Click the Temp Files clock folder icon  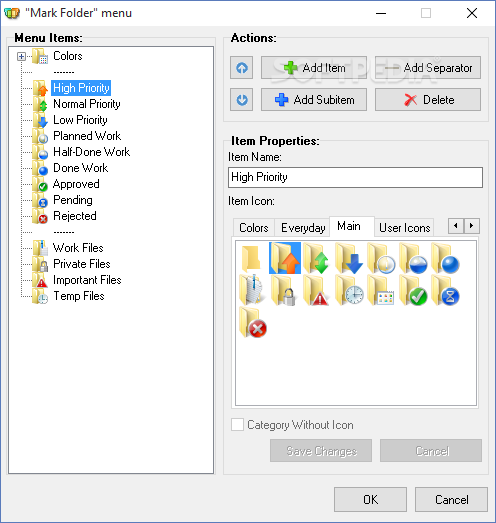click(40, 296)
